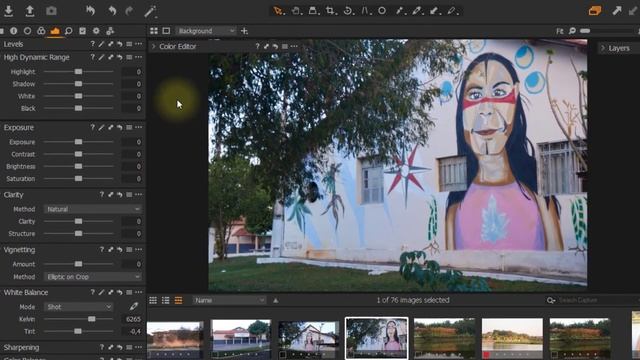Toggle the red color tag on lake thumbnail

pyautogui.click(x=486, y=355)
